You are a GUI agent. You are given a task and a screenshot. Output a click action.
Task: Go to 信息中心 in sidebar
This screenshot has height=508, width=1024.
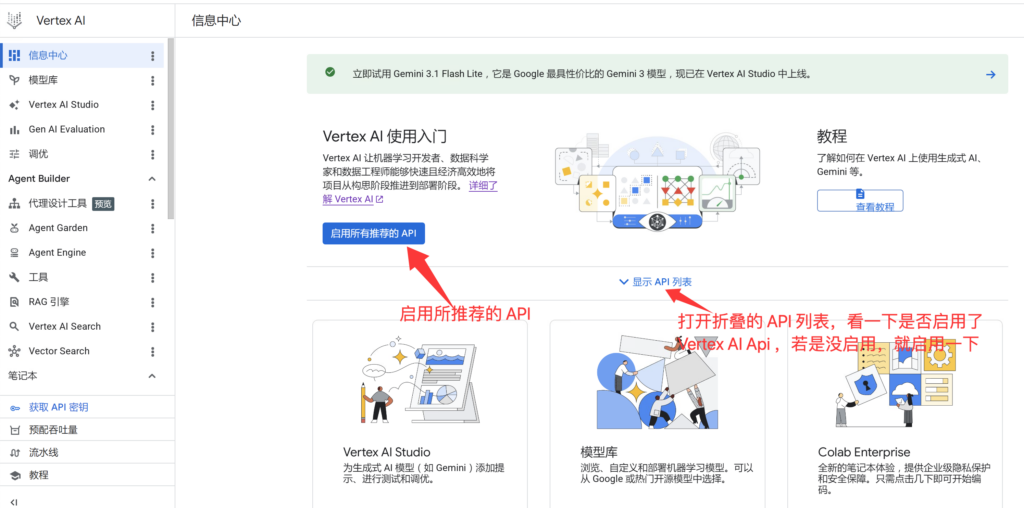pyautogui.click(x=82, y=56)
